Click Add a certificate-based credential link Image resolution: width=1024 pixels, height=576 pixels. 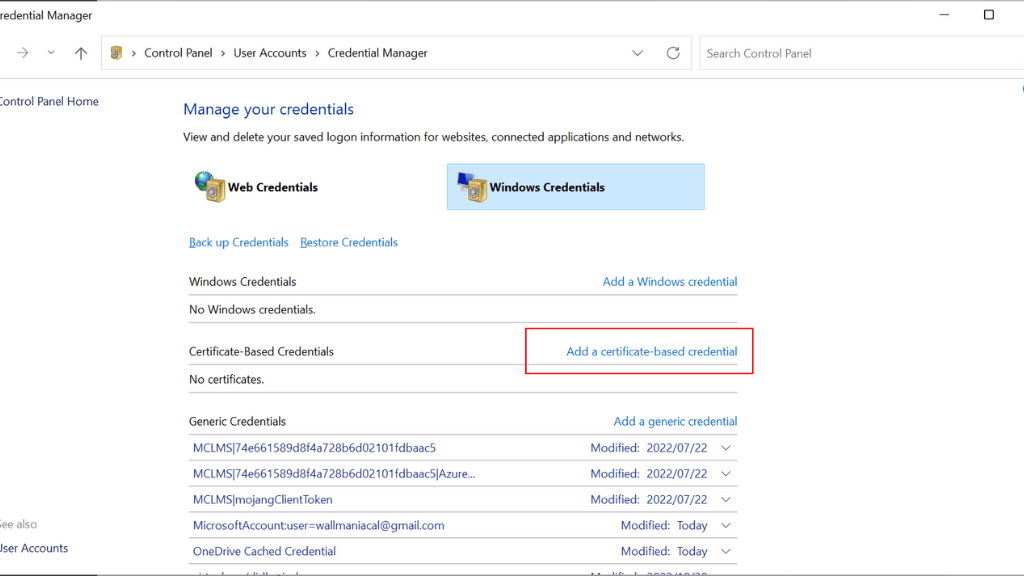(x=651, y=352)
